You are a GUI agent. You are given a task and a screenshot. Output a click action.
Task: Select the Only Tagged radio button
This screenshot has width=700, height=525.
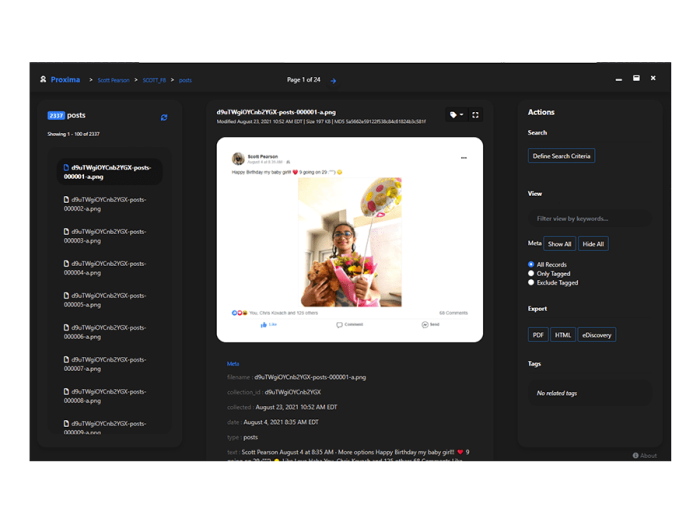click(531, 274)
